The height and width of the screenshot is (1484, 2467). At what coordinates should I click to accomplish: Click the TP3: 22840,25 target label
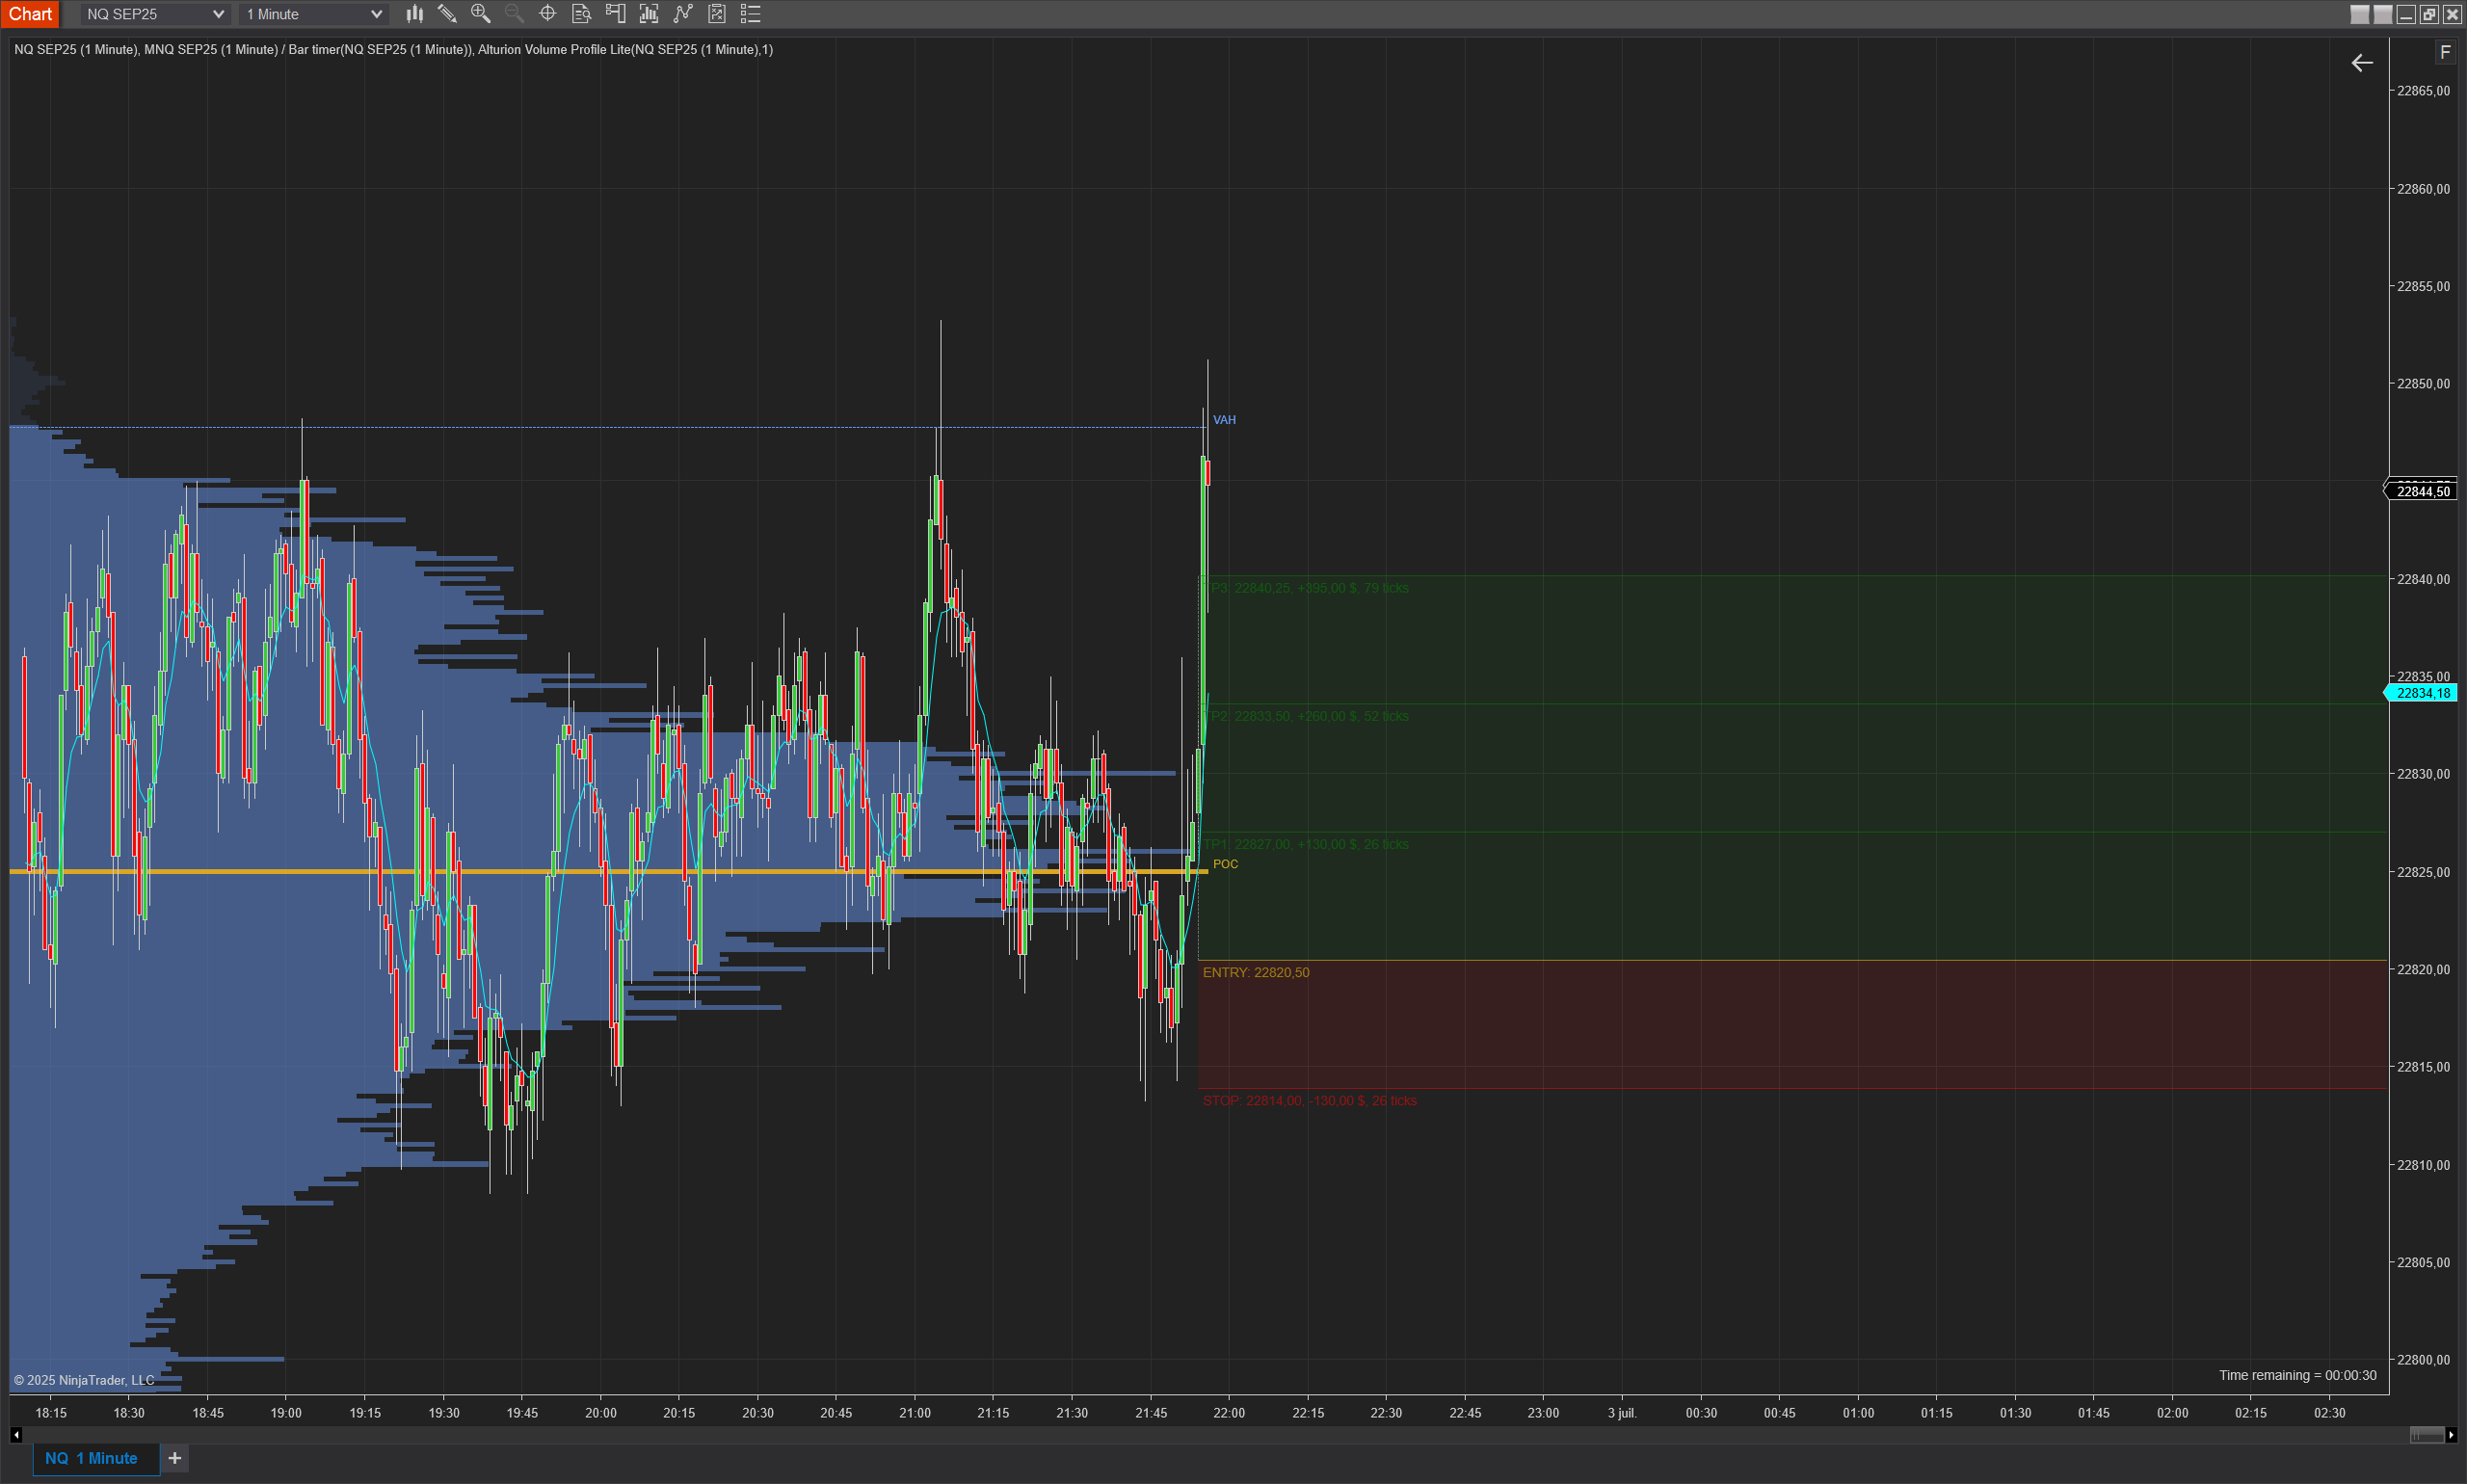click(1305, 588)
